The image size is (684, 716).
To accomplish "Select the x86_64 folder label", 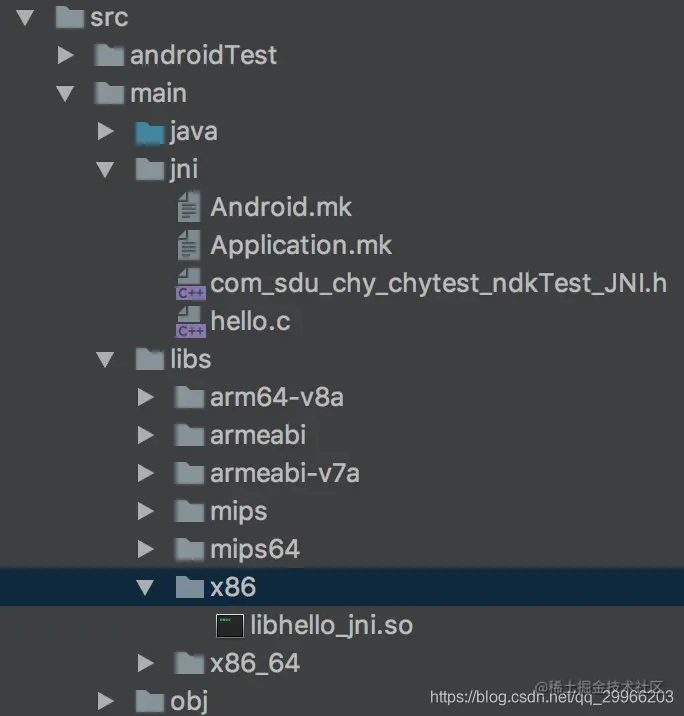I will (x=255, y=663).
